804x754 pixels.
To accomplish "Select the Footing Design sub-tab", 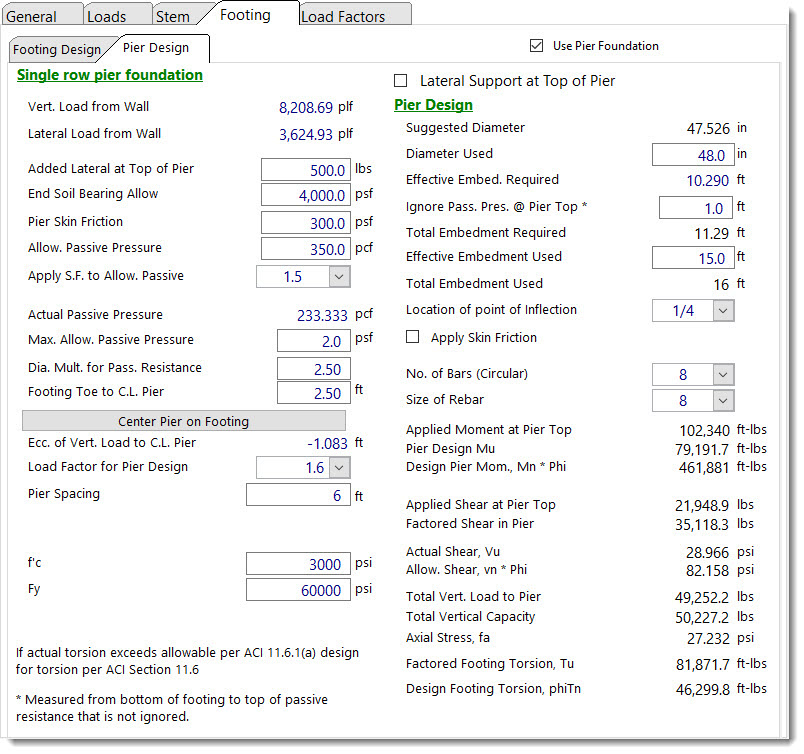I will tap(57, 49).
